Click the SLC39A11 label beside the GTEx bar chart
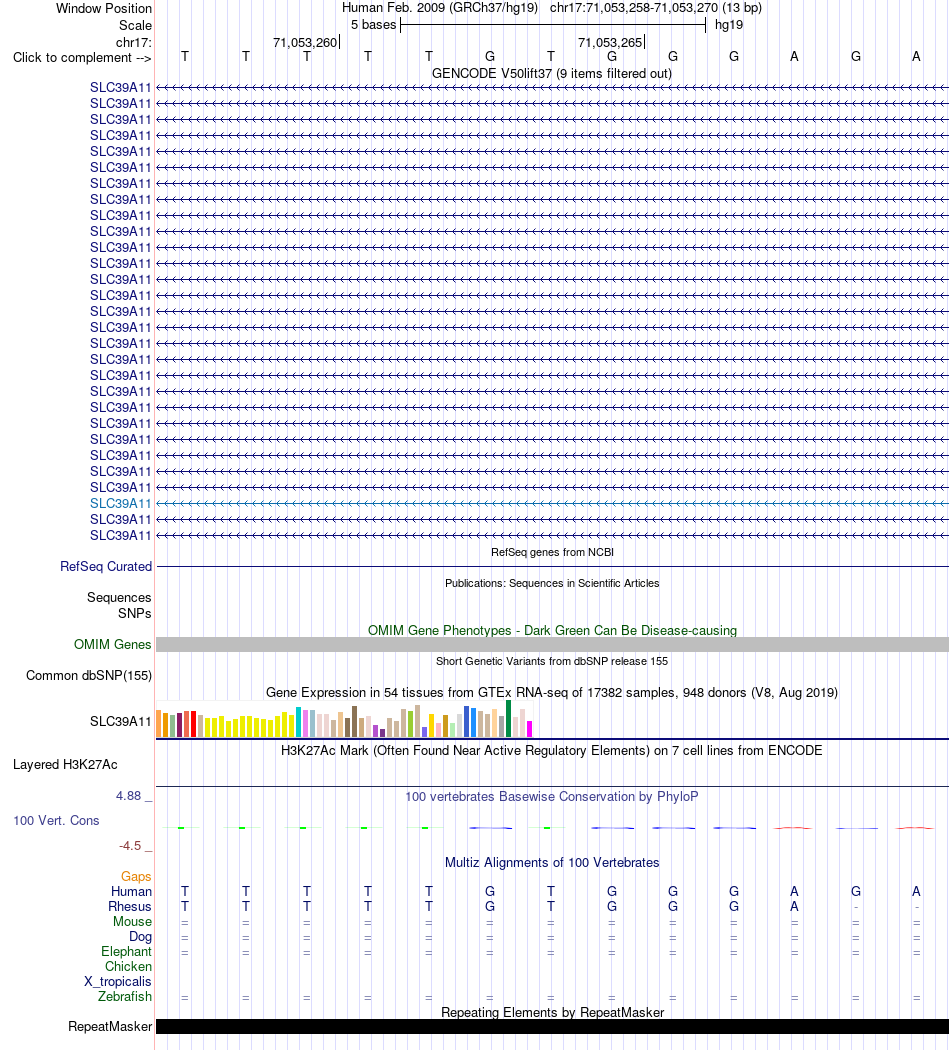 pyautogui.click(x=121, y=721)
